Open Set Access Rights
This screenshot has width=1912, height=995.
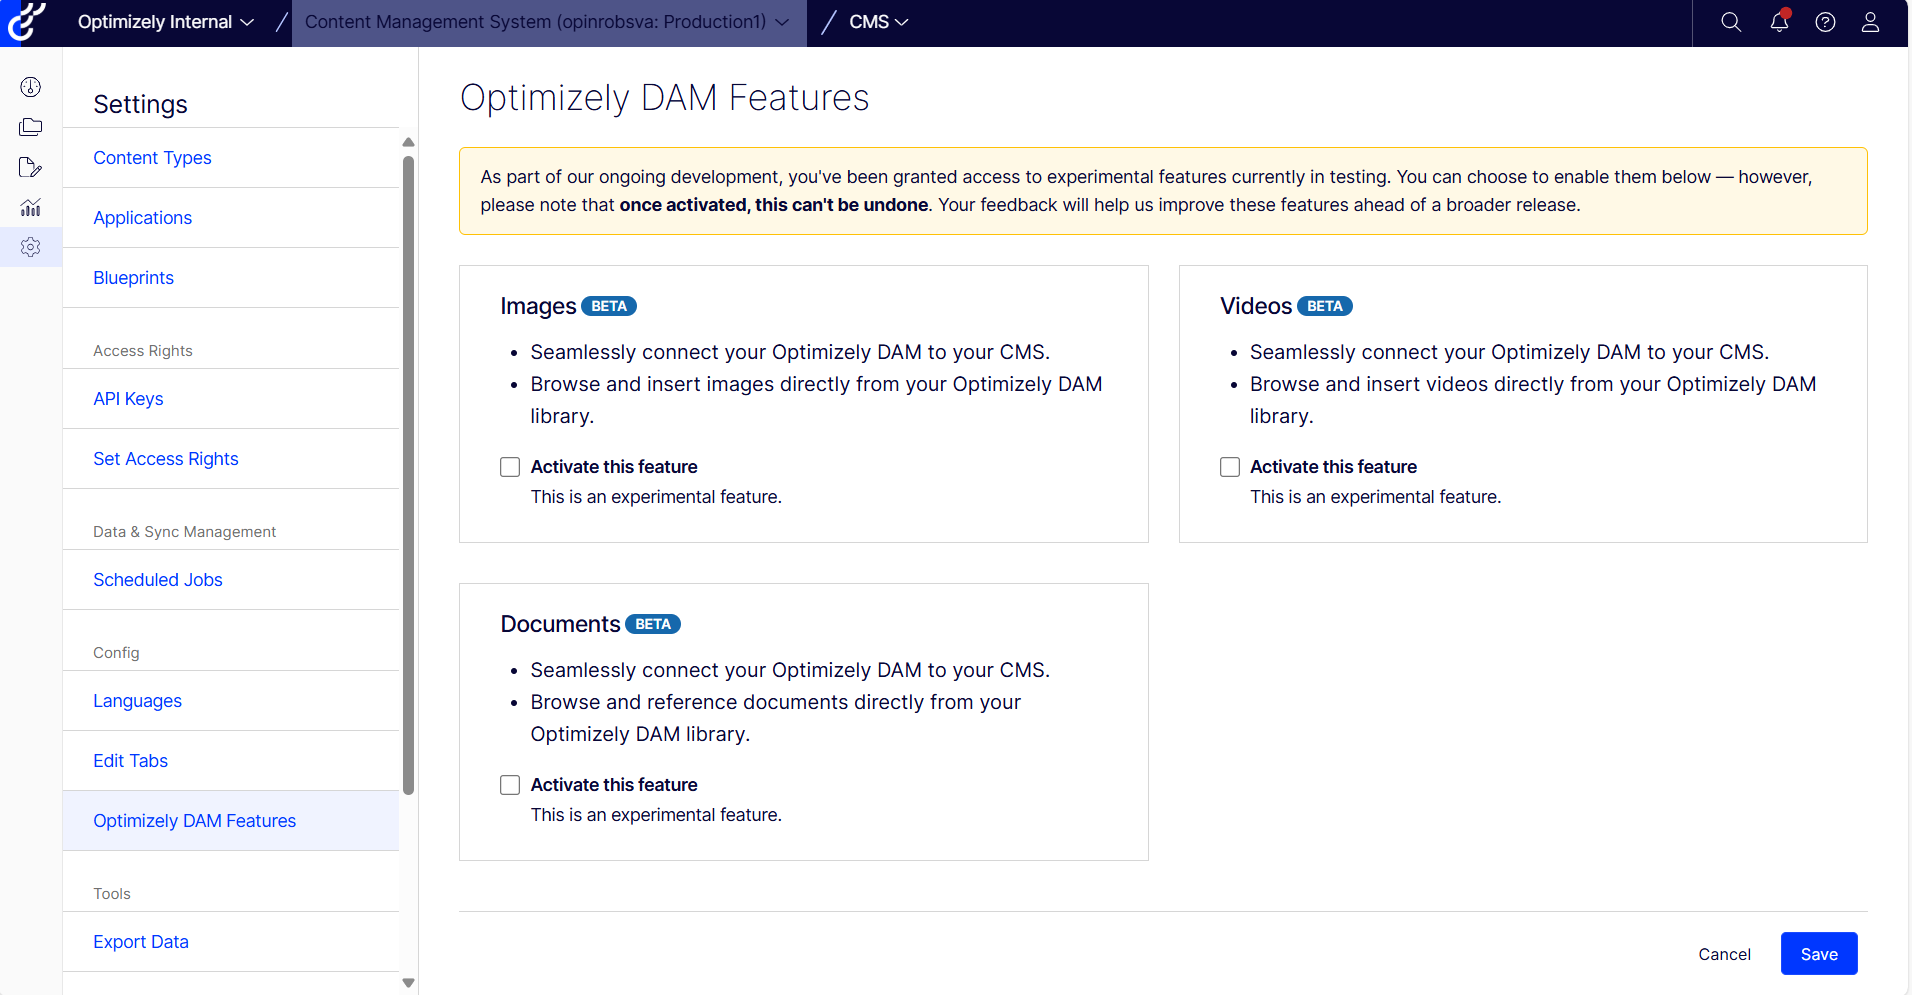point(166,459)
